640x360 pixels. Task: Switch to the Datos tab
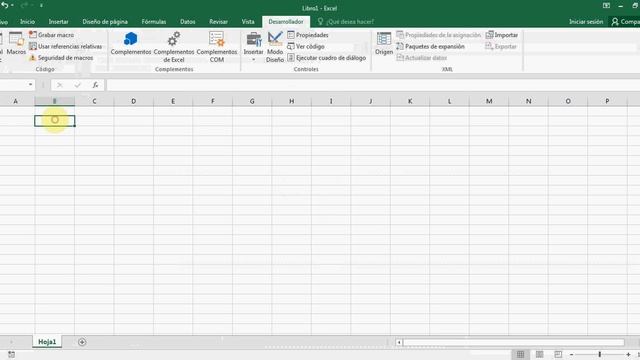tap(187, 22)
